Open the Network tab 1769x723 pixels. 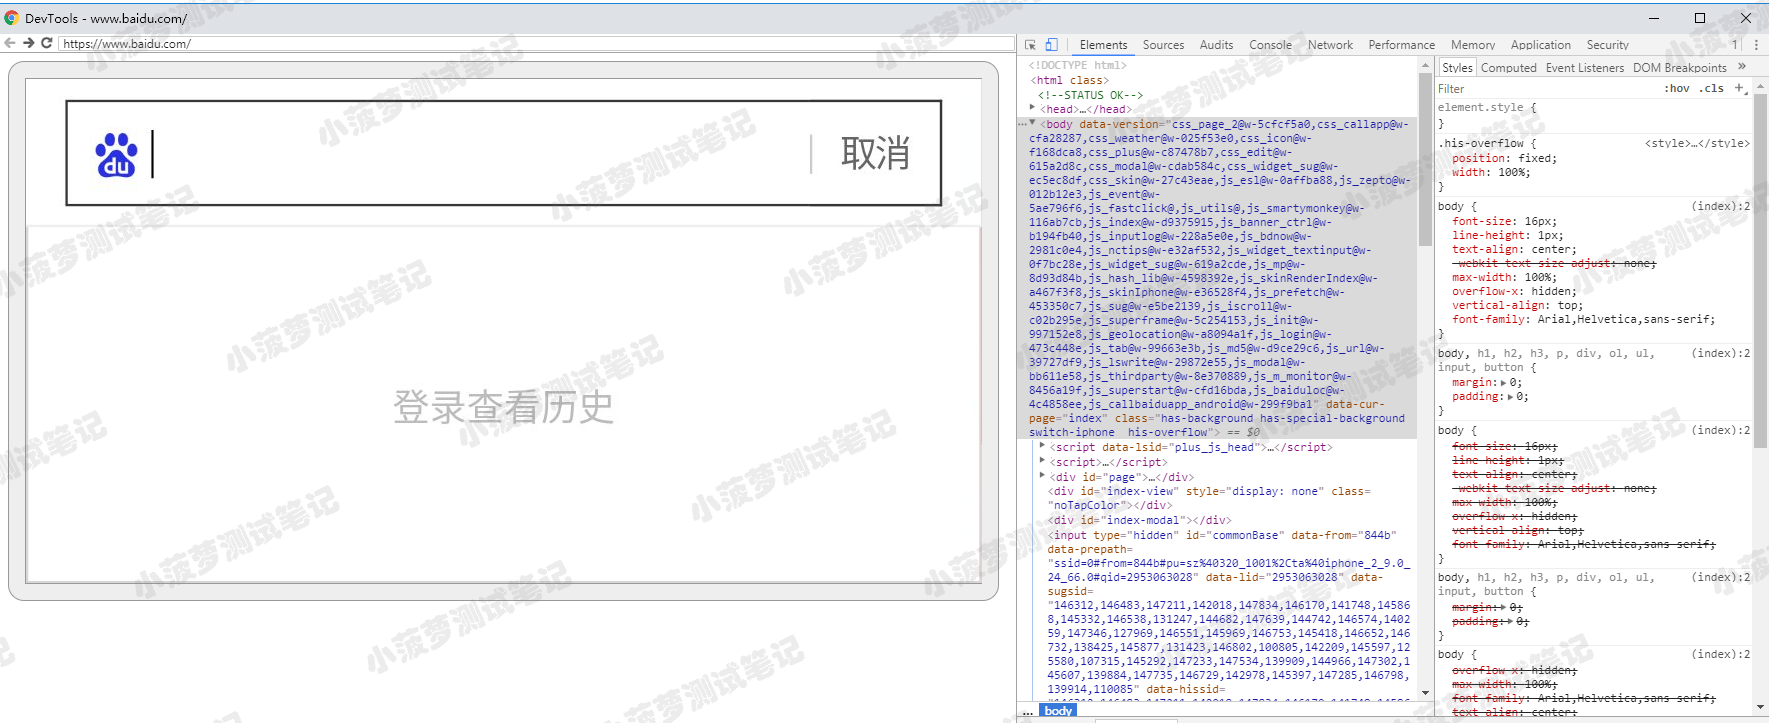tap(1330, 45)
